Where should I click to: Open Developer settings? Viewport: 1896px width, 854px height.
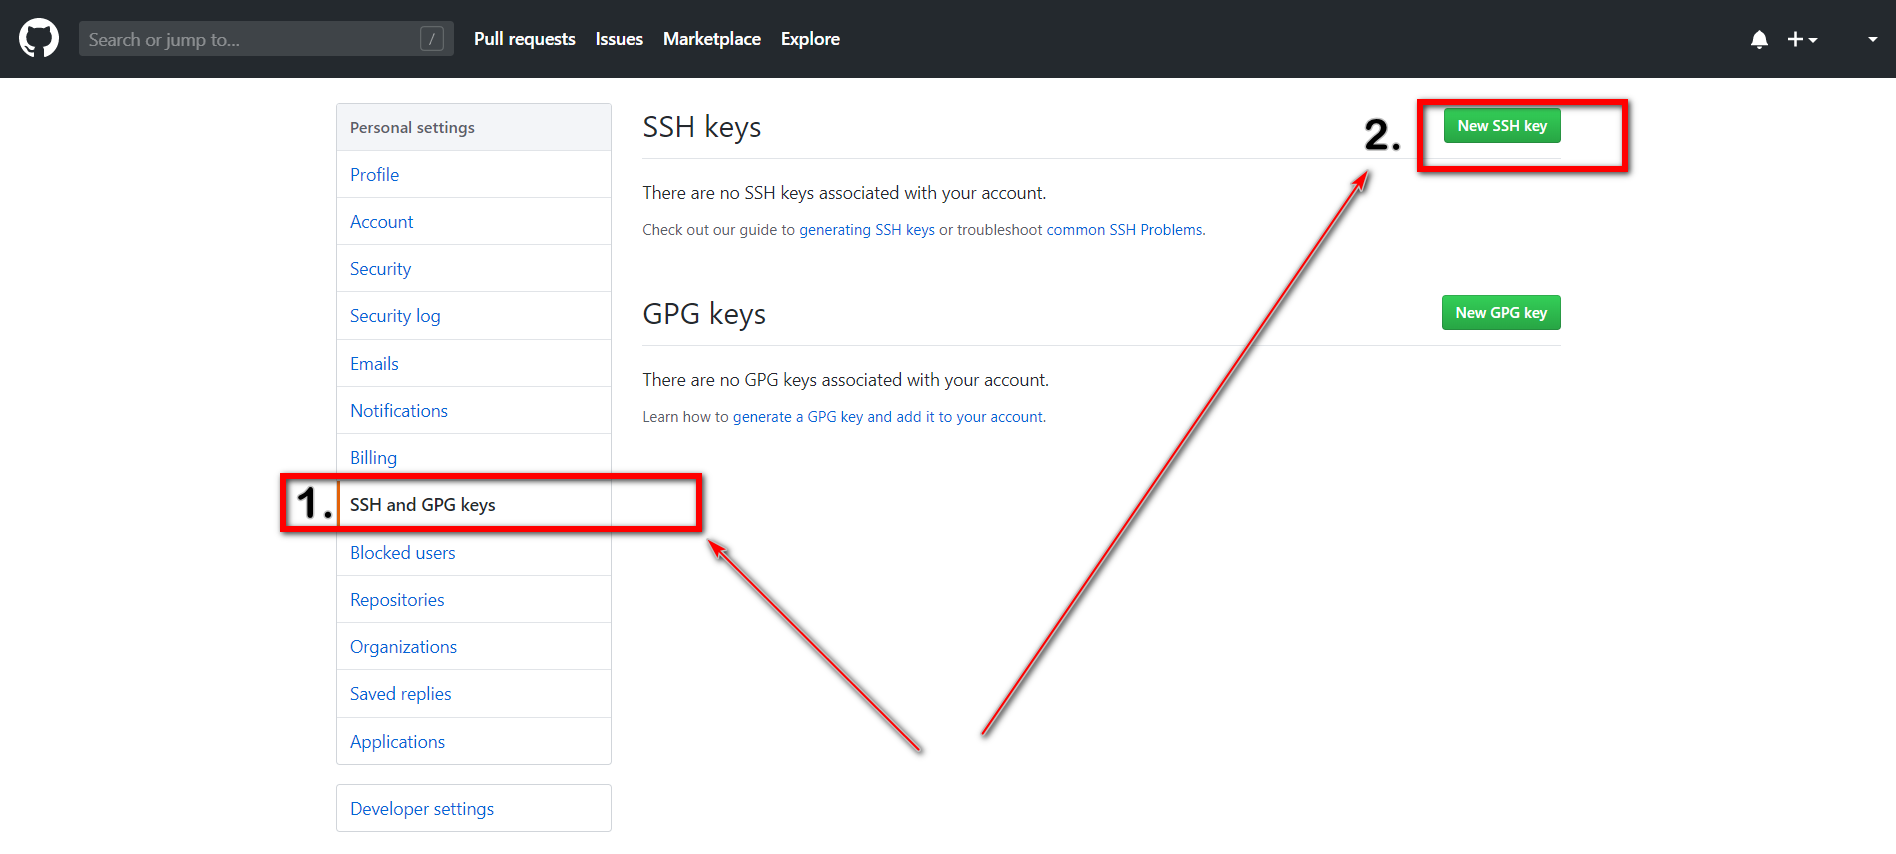pyautogui.click(x=421, y=809)
